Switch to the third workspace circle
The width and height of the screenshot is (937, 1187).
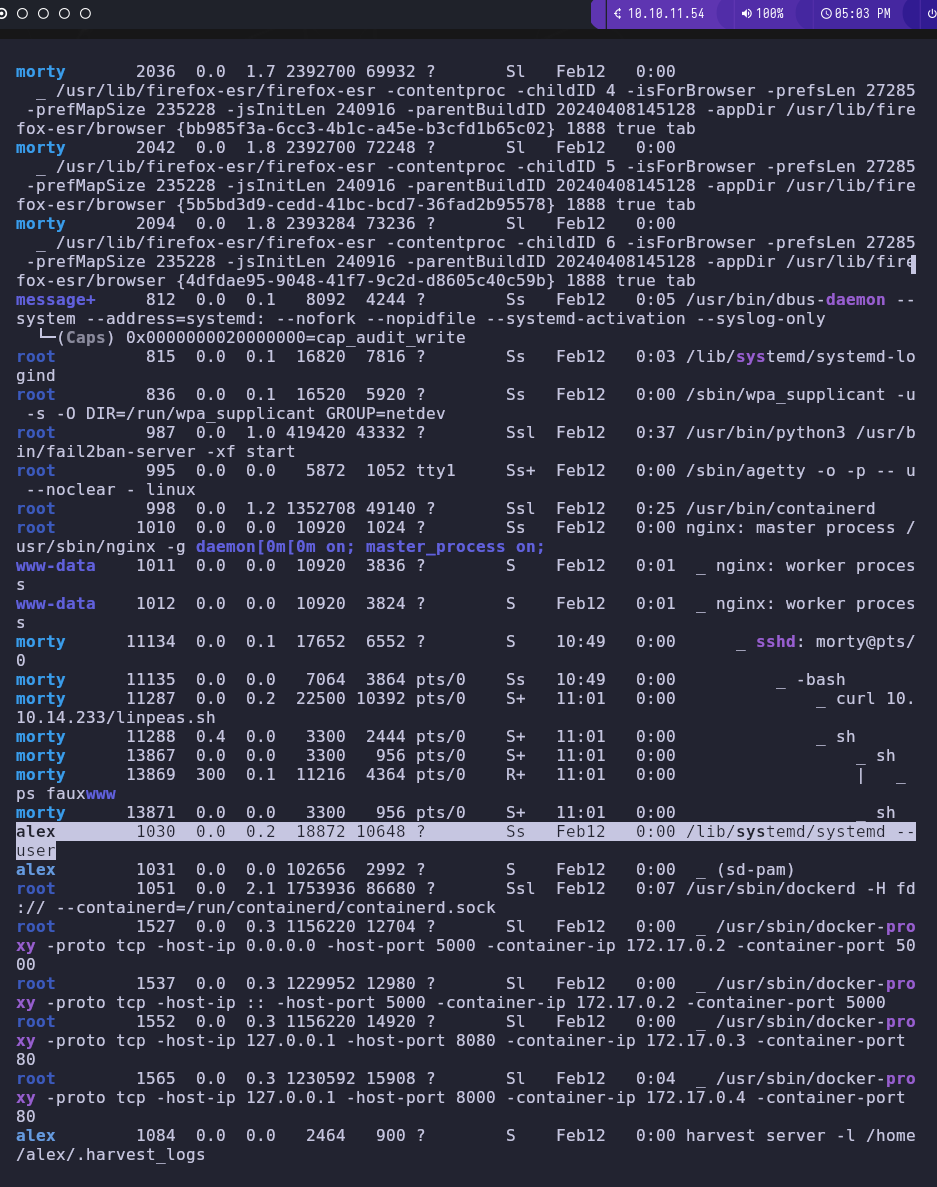[x=43, y=14]
